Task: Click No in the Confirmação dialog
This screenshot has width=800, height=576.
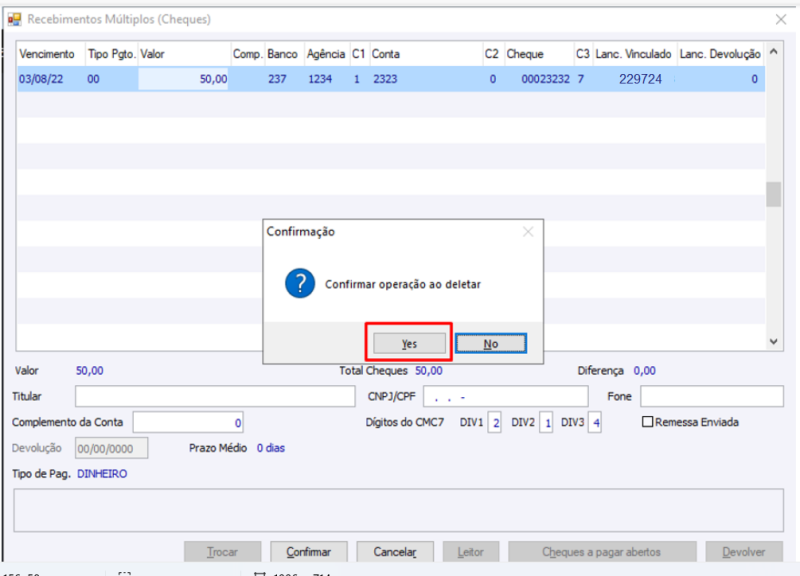Action: pos(491,343)
